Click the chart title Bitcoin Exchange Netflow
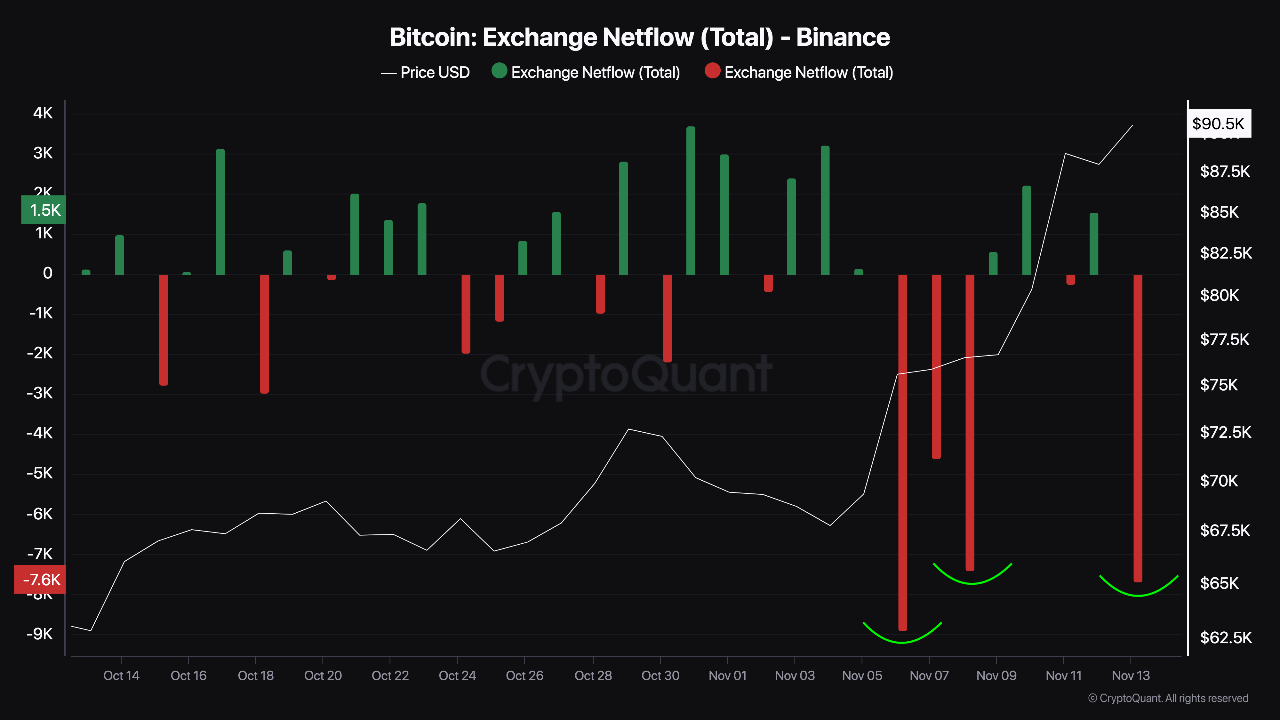Screen dimensions: 1280x720 639,38
